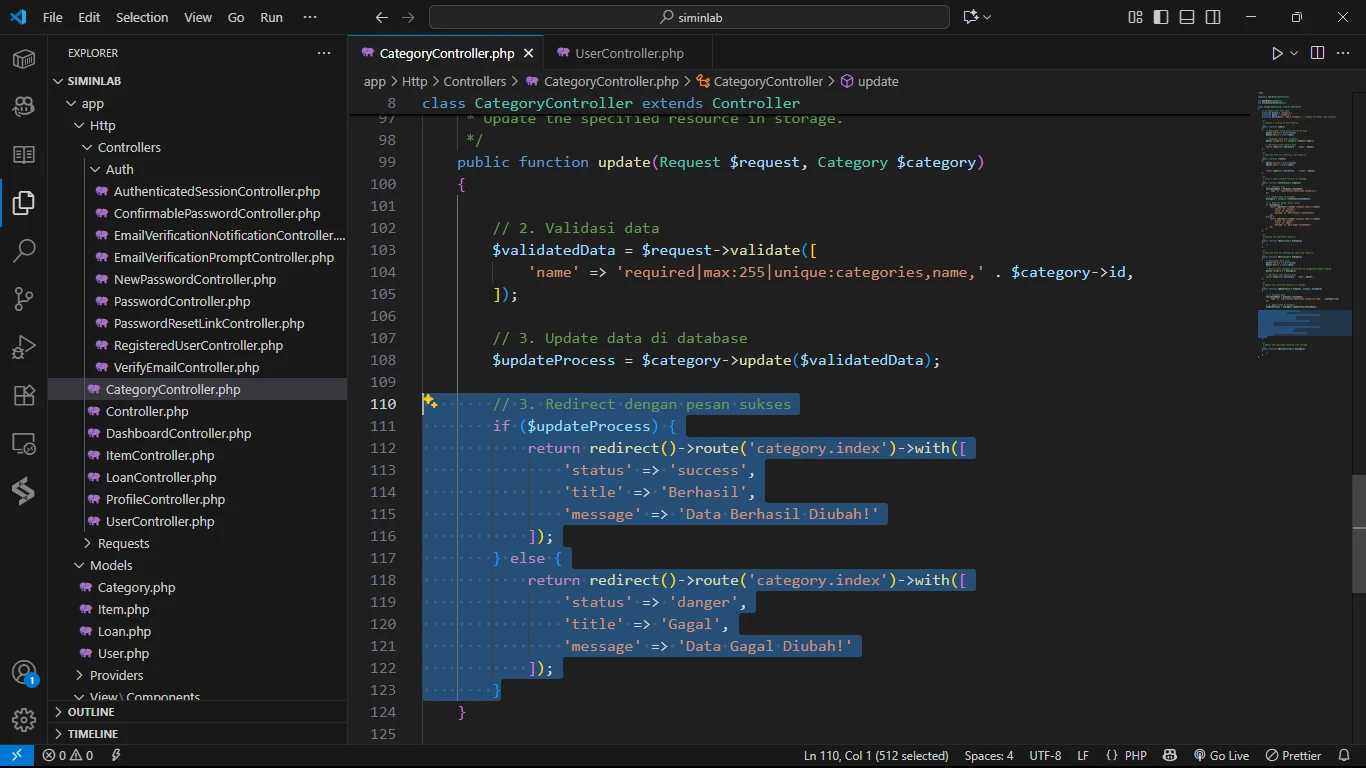Collapse the Auth folder
1366x768 pixels.
[x=119, y=169]
